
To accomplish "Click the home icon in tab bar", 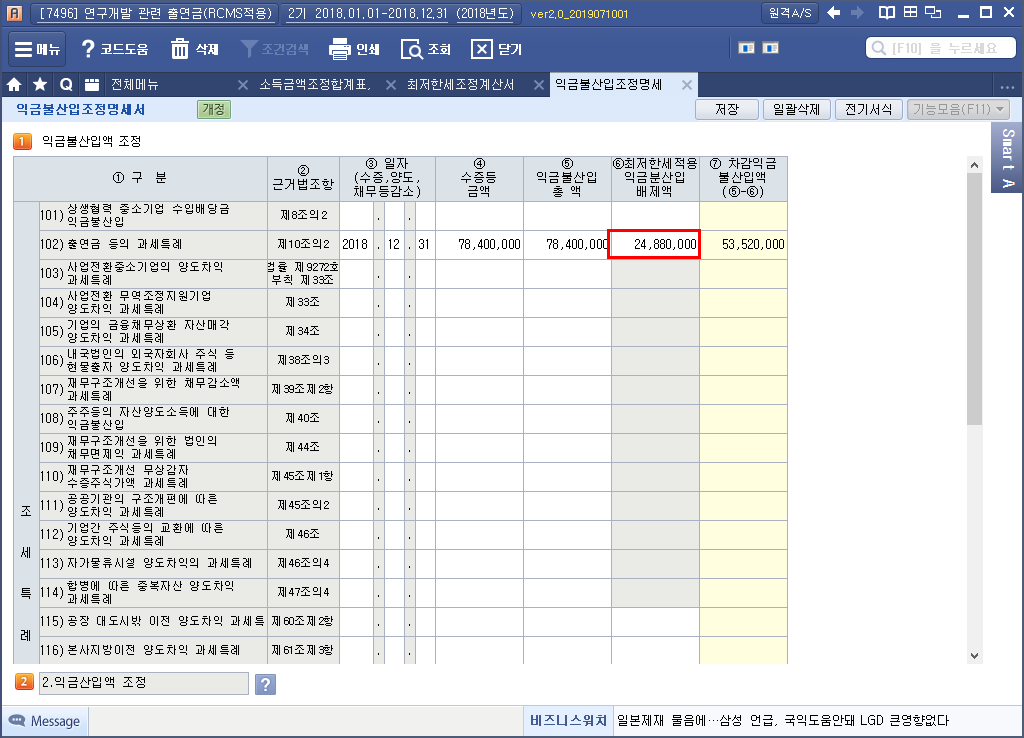I will [14, 84].
